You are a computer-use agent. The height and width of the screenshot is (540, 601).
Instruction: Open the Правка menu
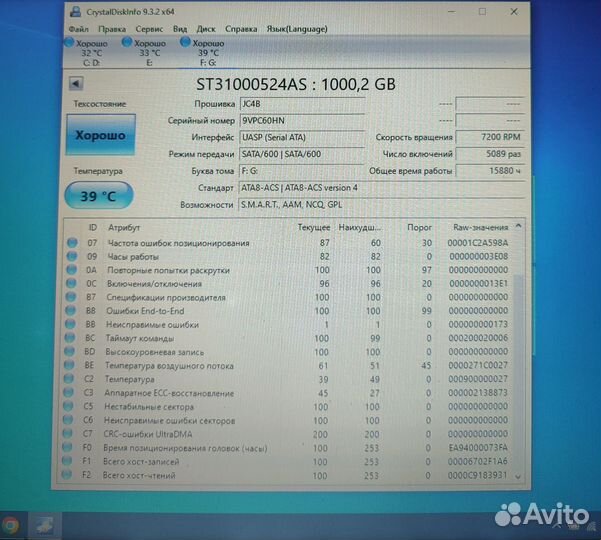coord(112,29)
